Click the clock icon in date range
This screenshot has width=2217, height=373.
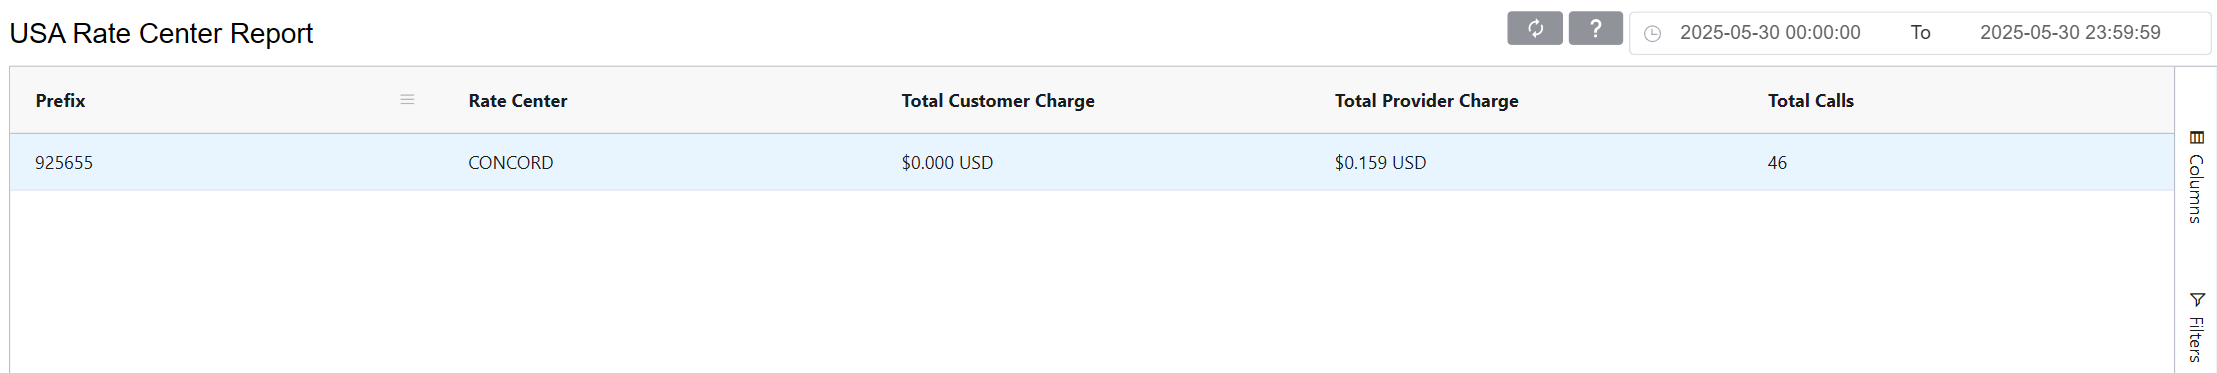[1653, 34]
